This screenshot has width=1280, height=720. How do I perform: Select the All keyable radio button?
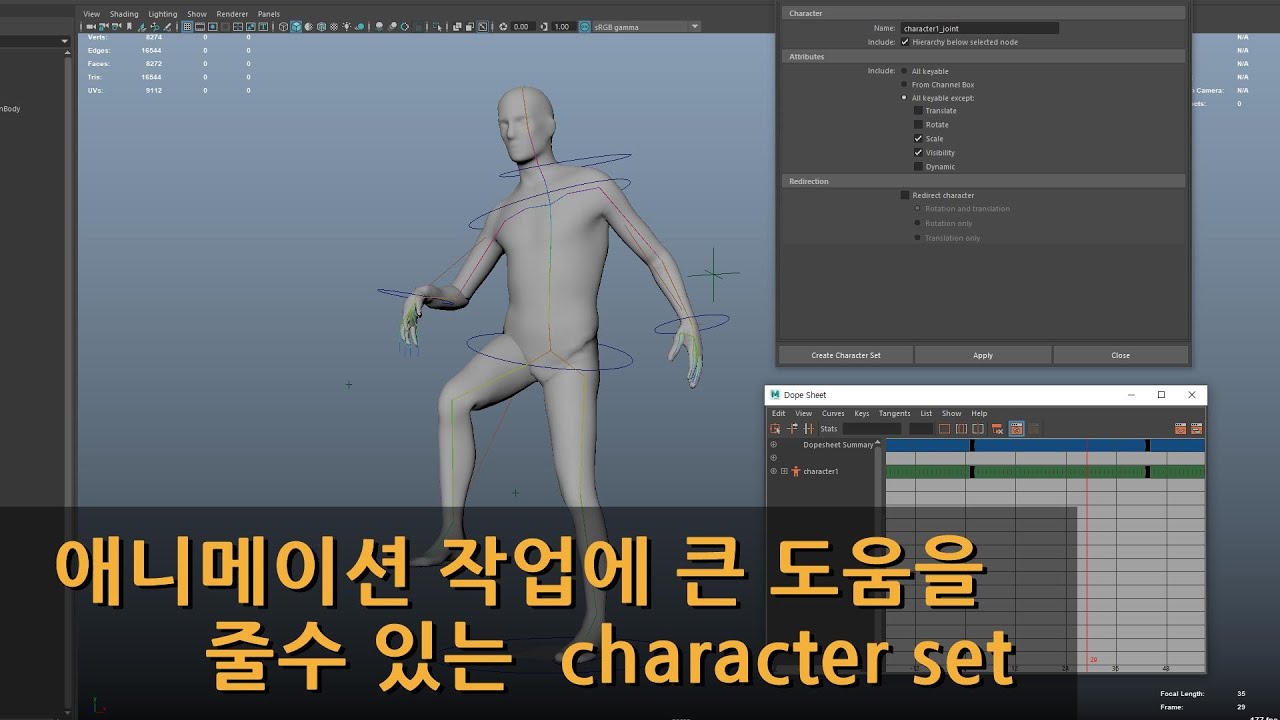point(905,71)
